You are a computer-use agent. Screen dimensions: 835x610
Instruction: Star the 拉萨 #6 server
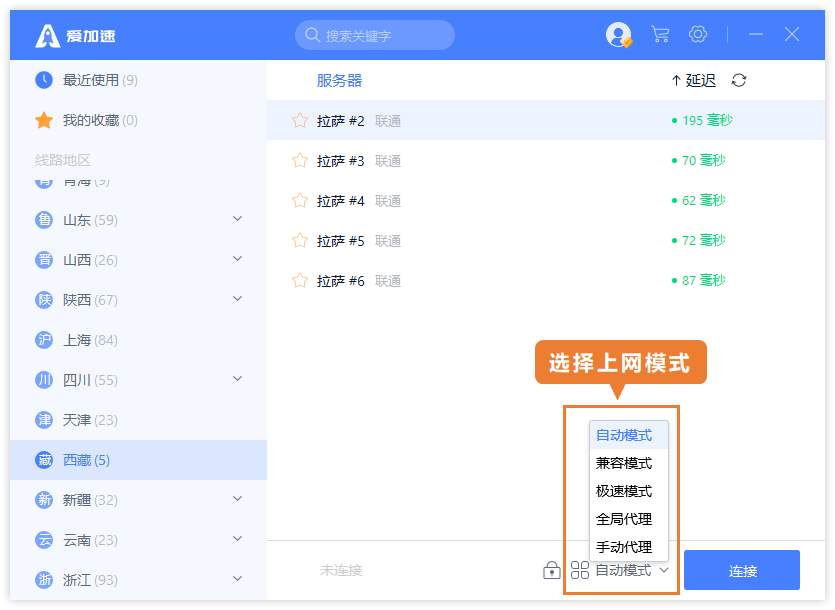coord(299,281)
